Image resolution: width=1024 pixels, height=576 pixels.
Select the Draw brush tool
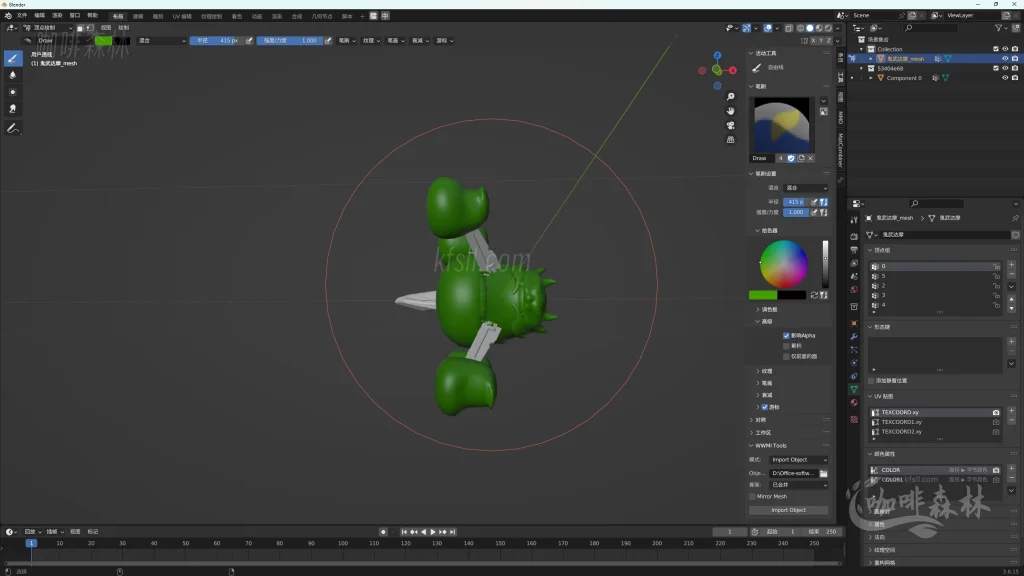pos(13,58)
